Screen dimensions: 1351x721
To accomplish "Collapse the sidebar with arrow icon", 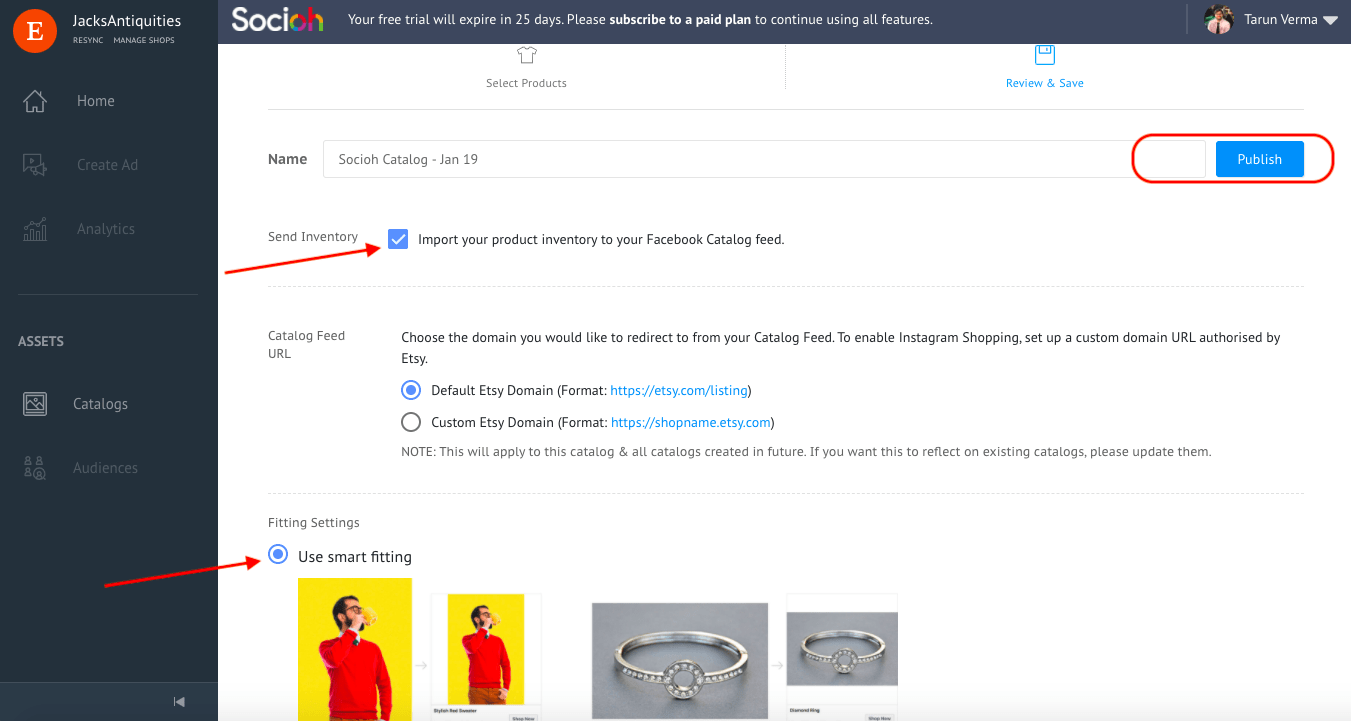I will point(179,702).
